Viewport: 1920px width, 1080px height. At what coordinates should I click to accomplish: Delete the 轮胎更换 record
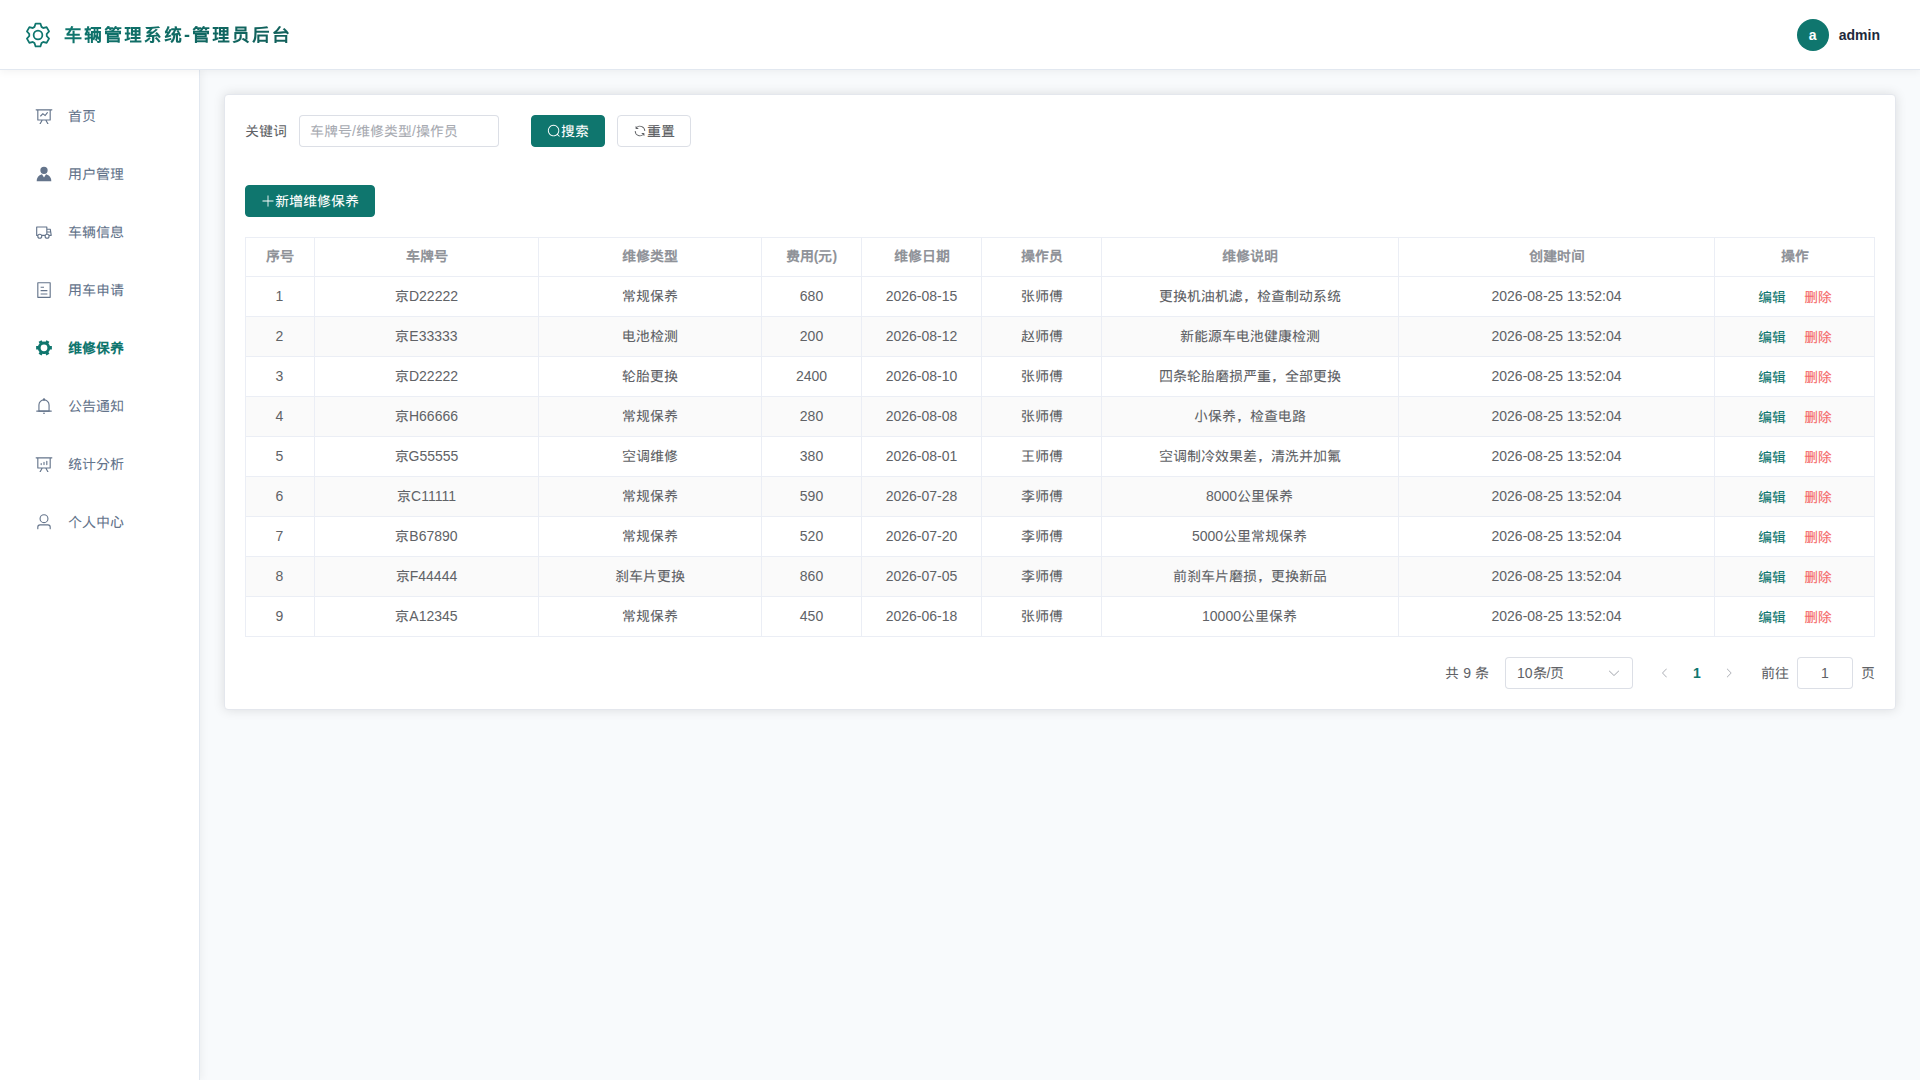[1818, 377]
